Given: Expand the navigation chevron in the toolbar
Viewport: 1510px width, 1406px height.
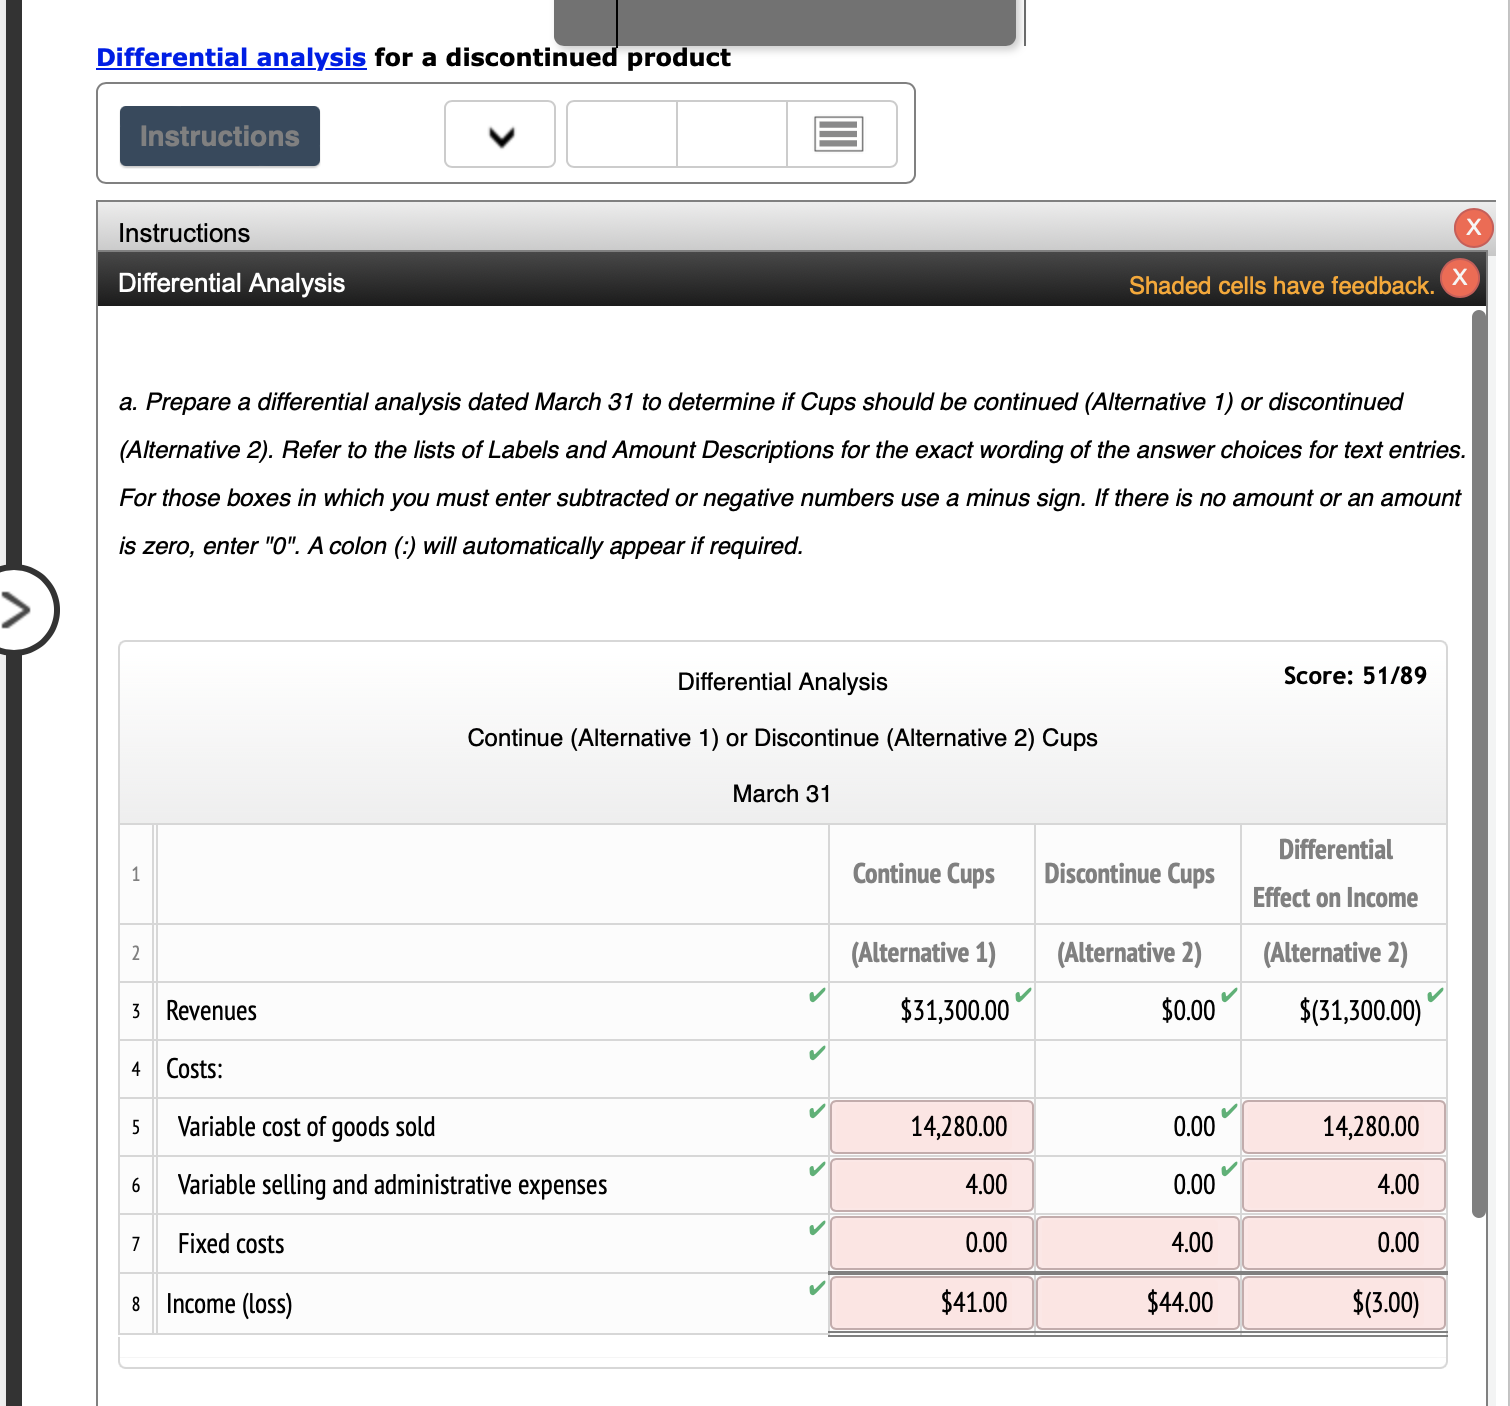Looking at the screenshot, I should (x=499, y=133).
